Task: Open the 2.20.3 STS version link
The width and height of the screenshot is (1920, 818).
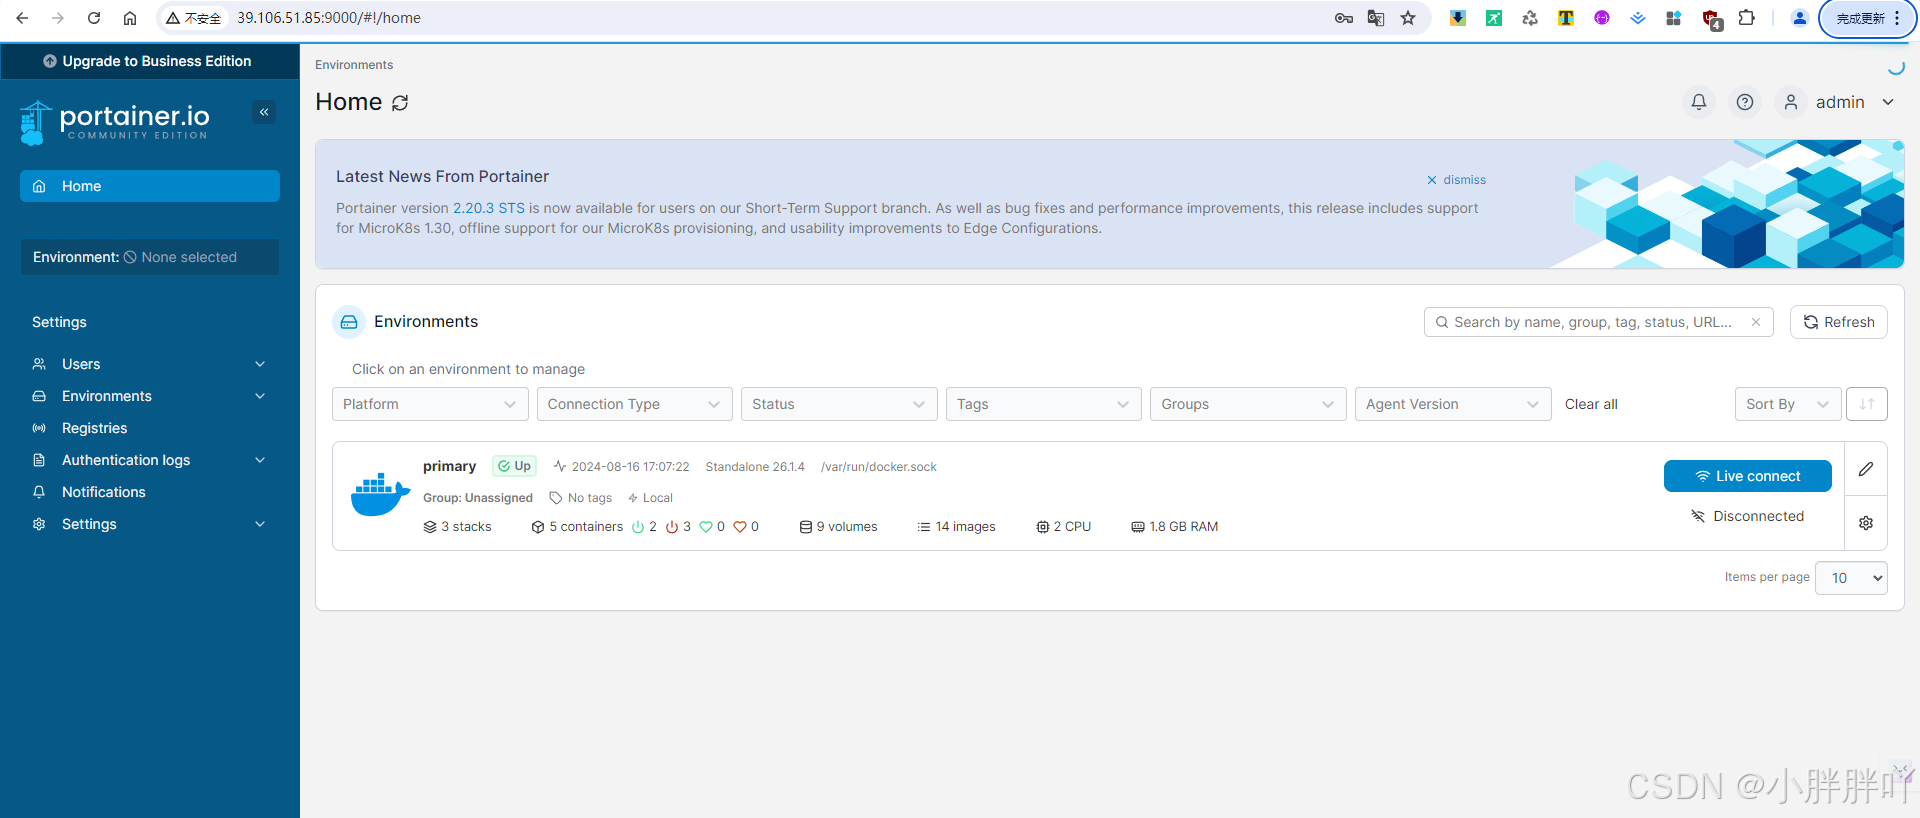Action: coord(489,208)
